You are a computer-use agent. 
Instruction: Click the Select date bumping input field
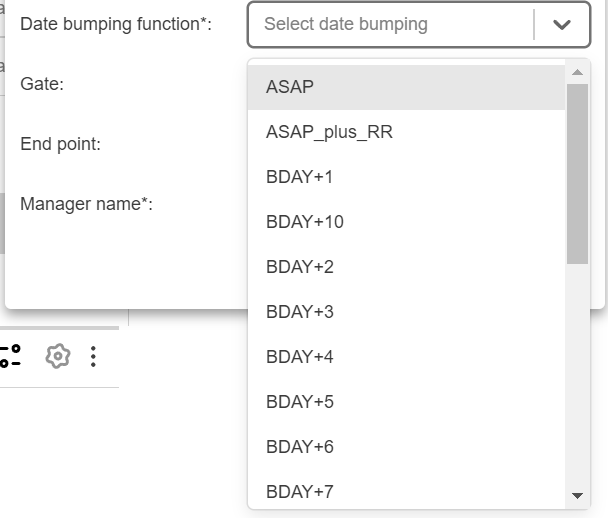390,24
